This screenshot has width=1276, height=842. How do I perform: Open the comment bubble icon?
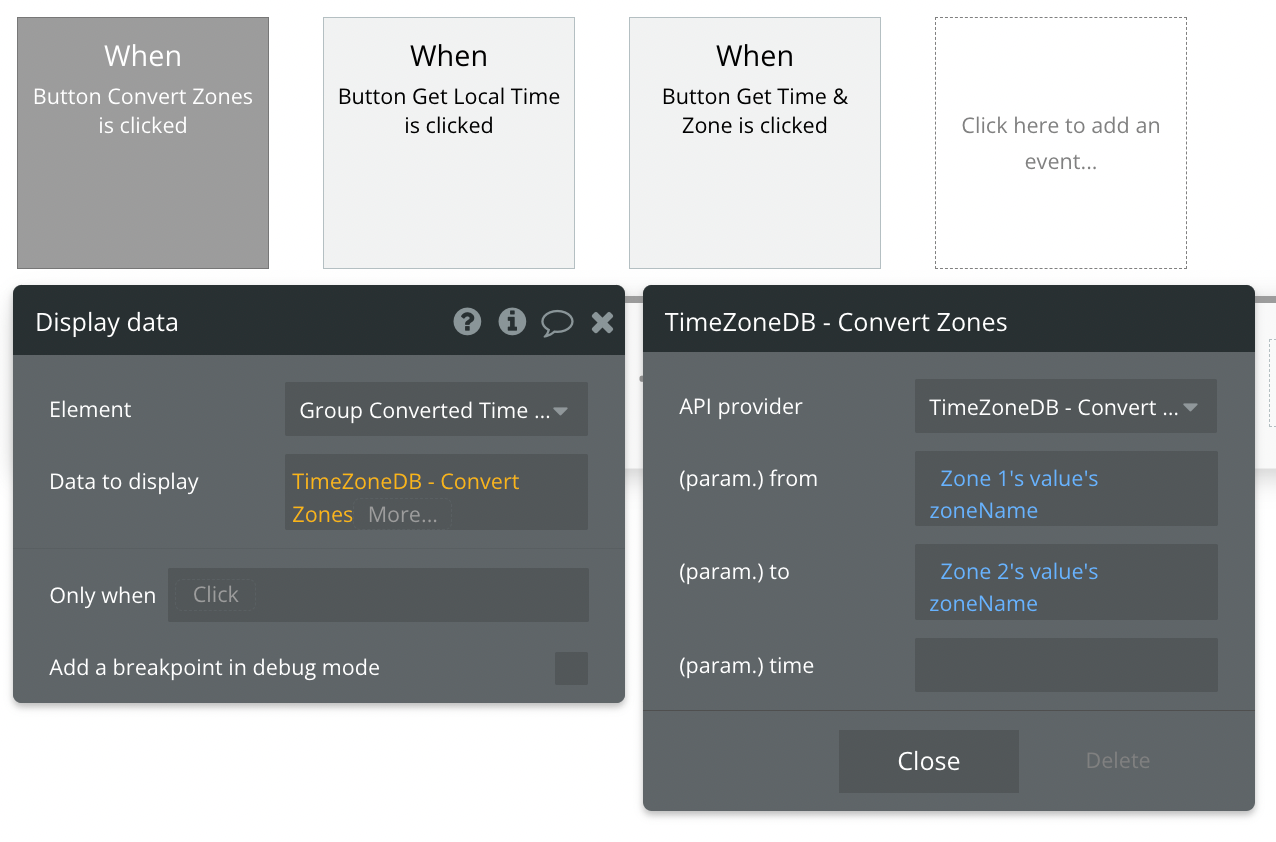[557, 322]
